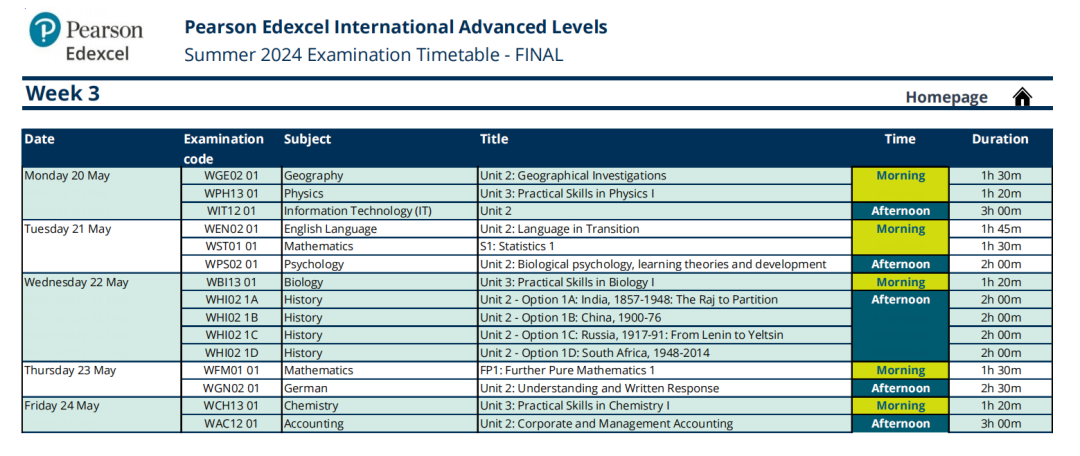This screenshot has width=1080, height=456.
Task: Select the Week 3 heading
Action: [63, 94]
